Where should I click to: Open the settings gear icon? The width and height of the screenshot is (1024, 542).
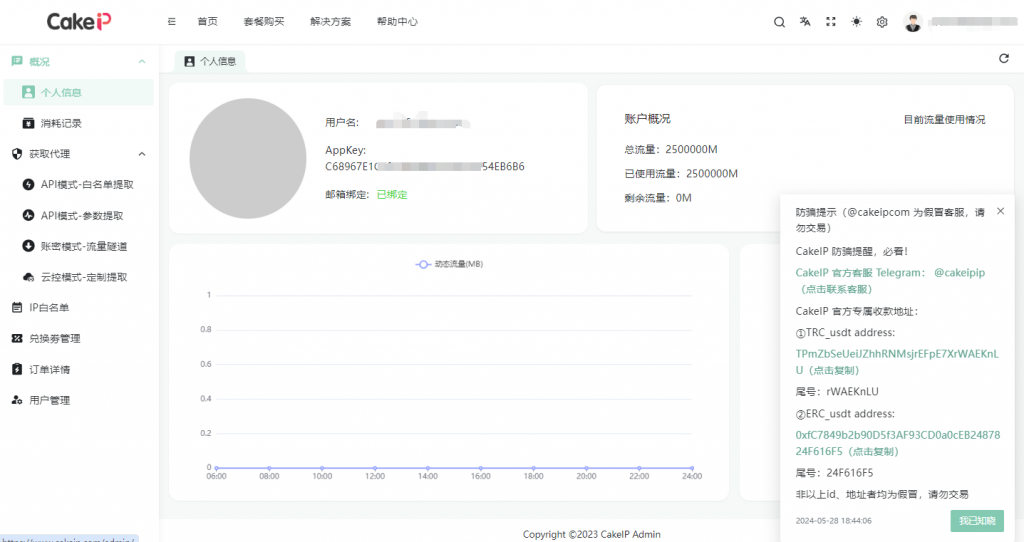pyautogui.click(x=882, y=22)
